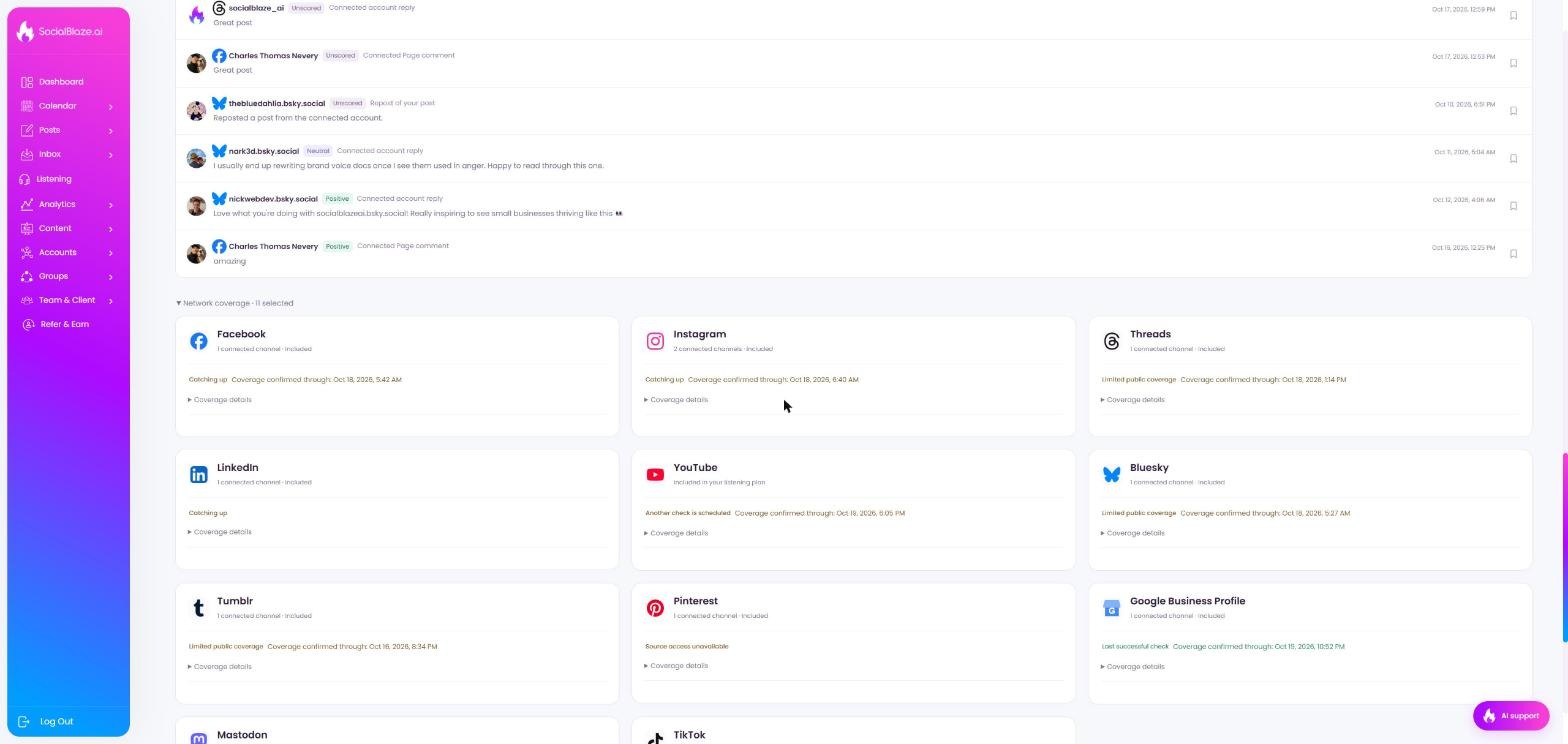Click the SocialBlaze.ai flame logo

pos(26,32)
